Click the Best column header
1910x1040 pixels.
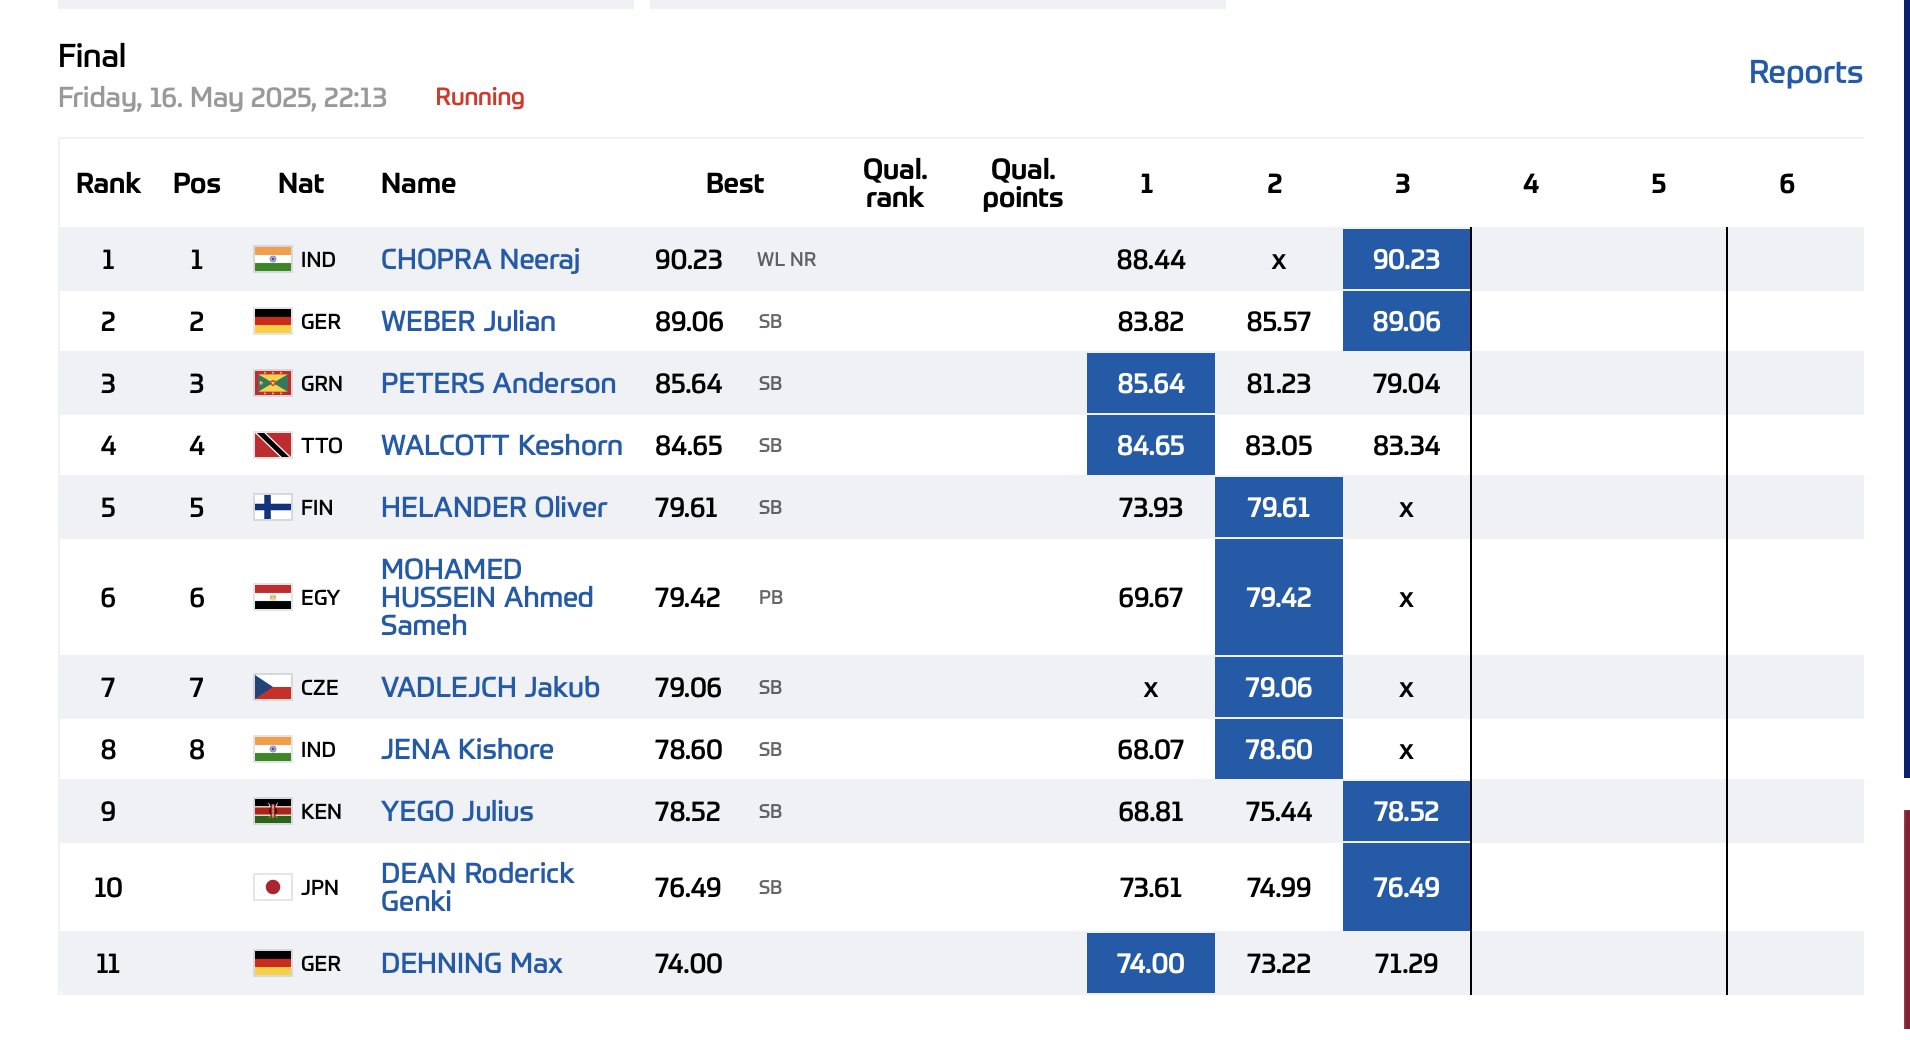tap(734, 184)
